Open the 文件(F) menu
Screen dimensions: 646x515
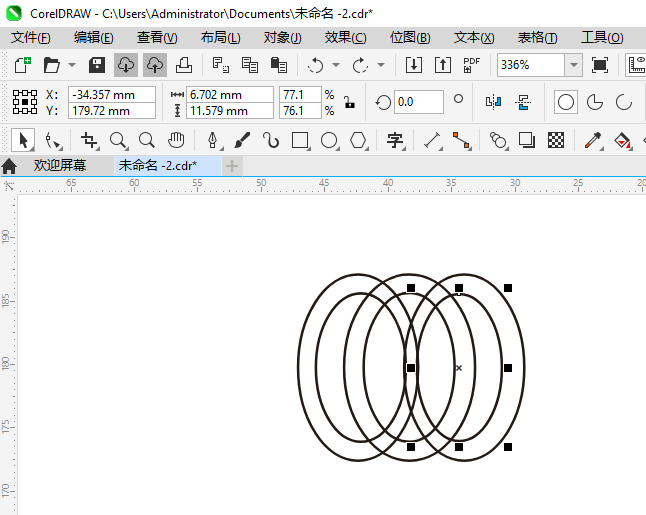pyautogui.click(x=31, y=38)
